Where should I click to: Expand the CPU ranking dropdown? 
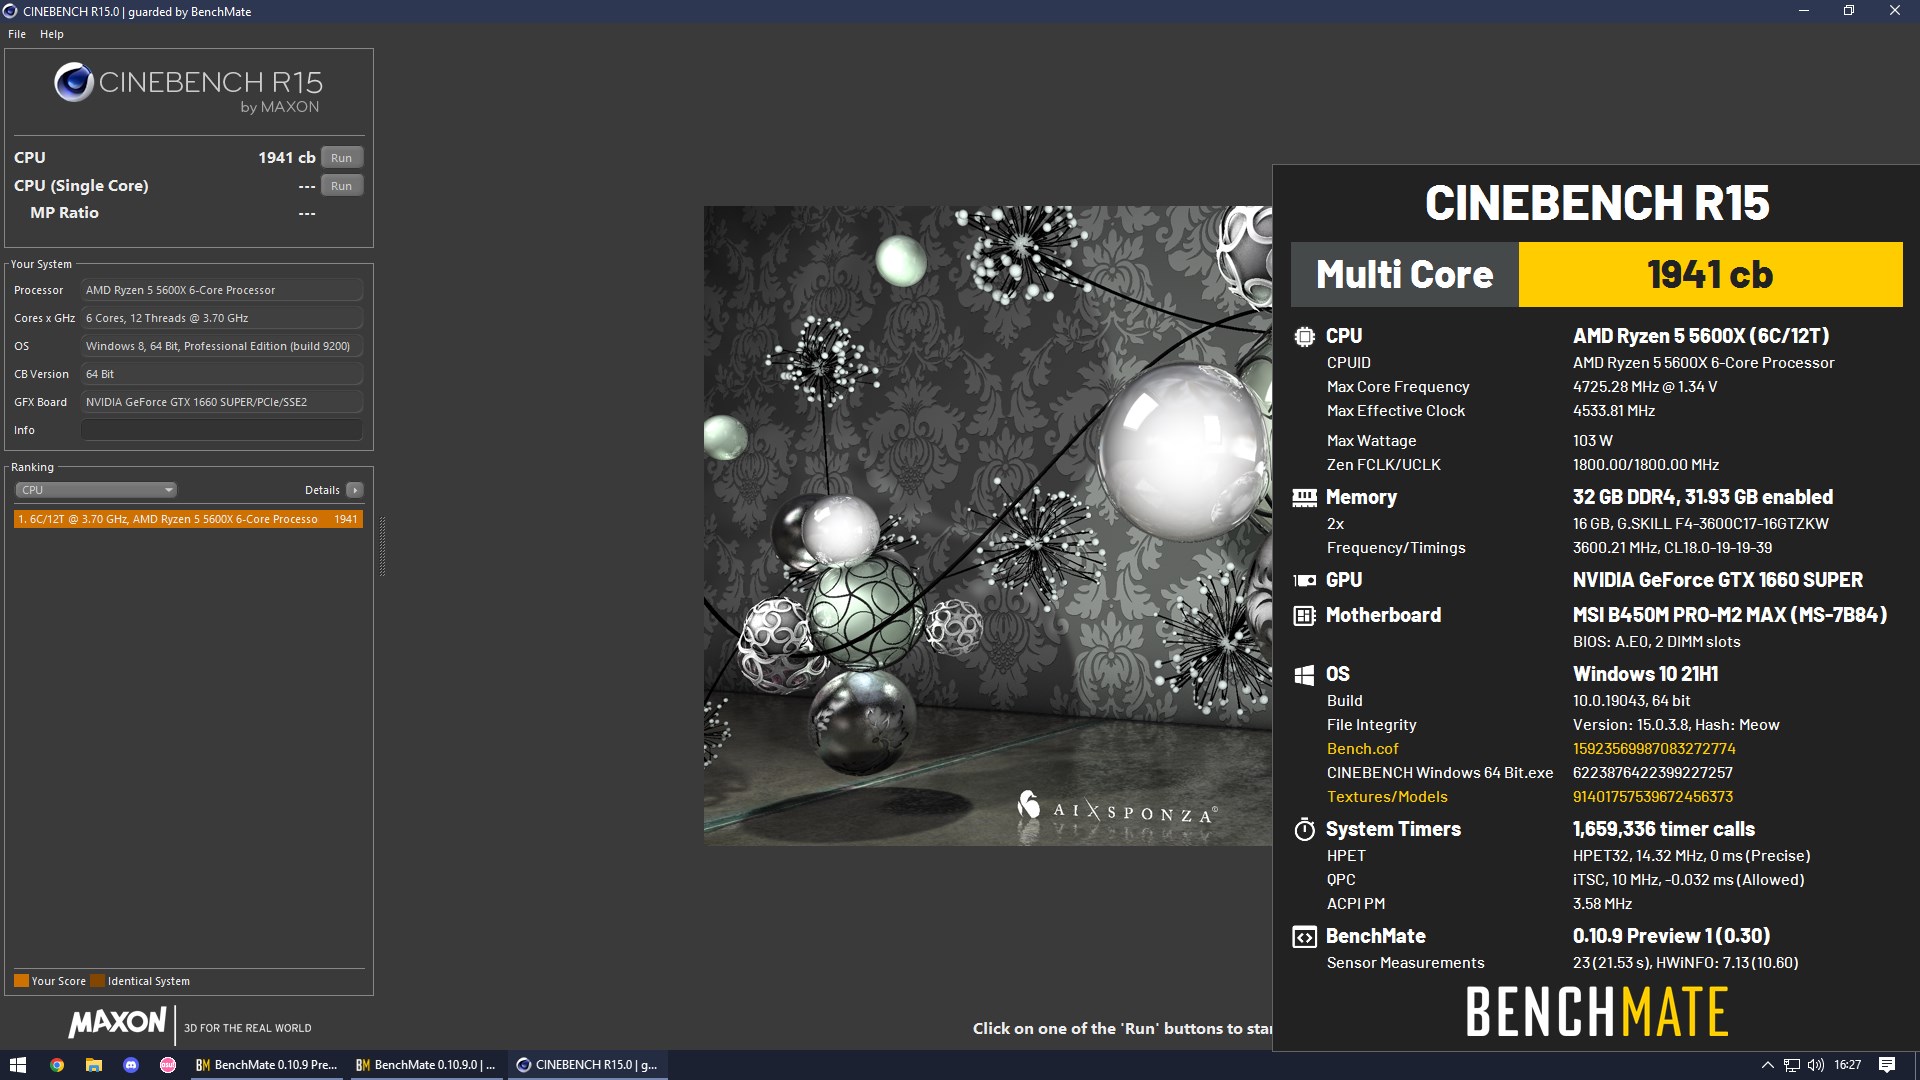coord(96,490)
